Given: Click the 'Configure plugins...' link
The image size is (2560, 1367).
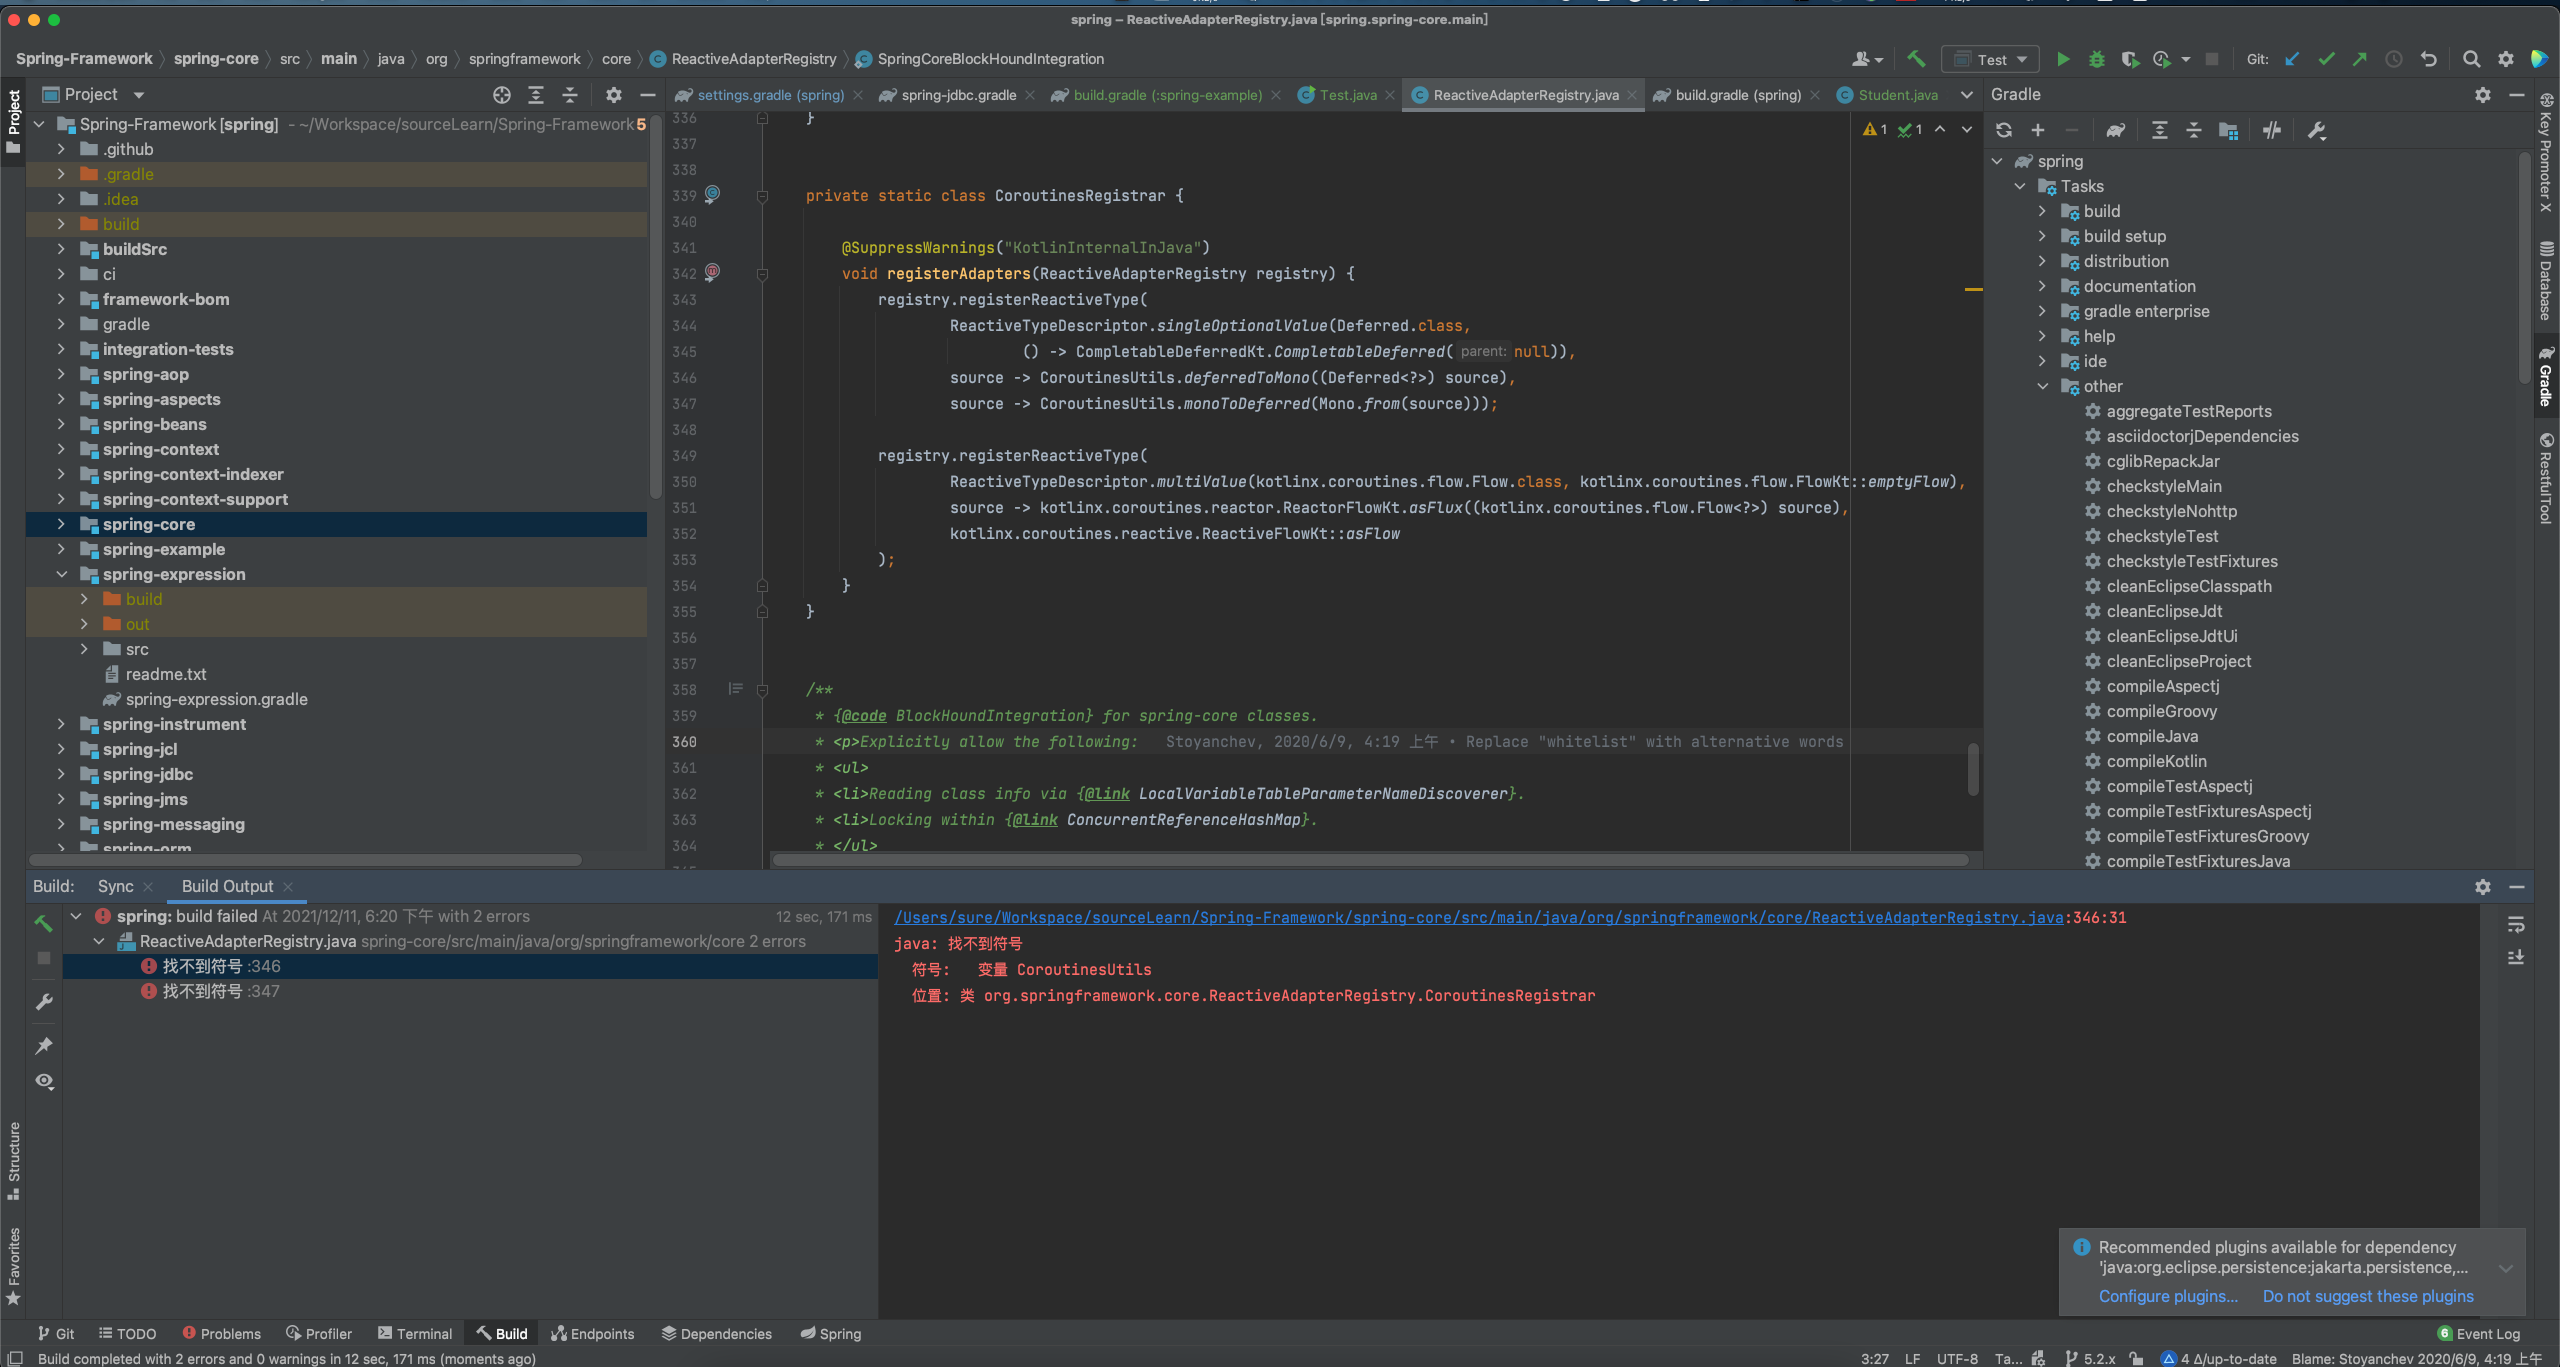Looking at the screenshot, I should tap(2168, 1296).
